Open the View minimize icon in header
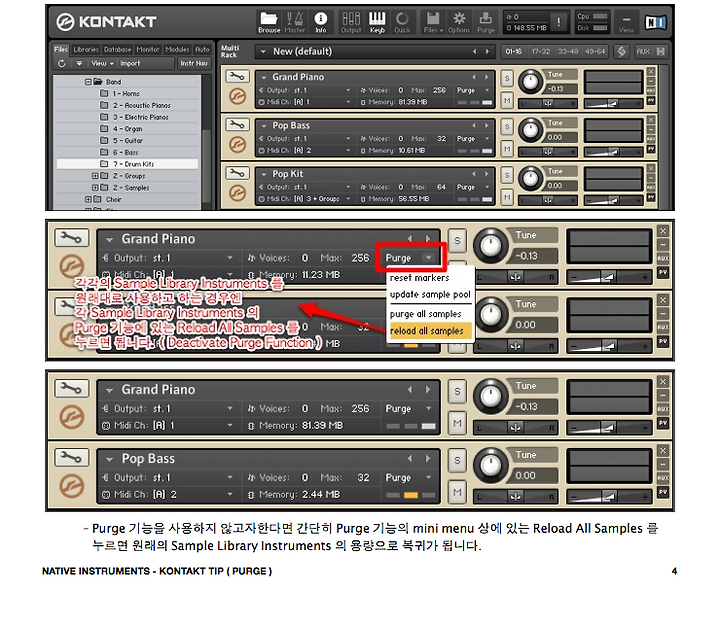Image resolution: width=720 pixels, height=626 pixels. (626, 23)
